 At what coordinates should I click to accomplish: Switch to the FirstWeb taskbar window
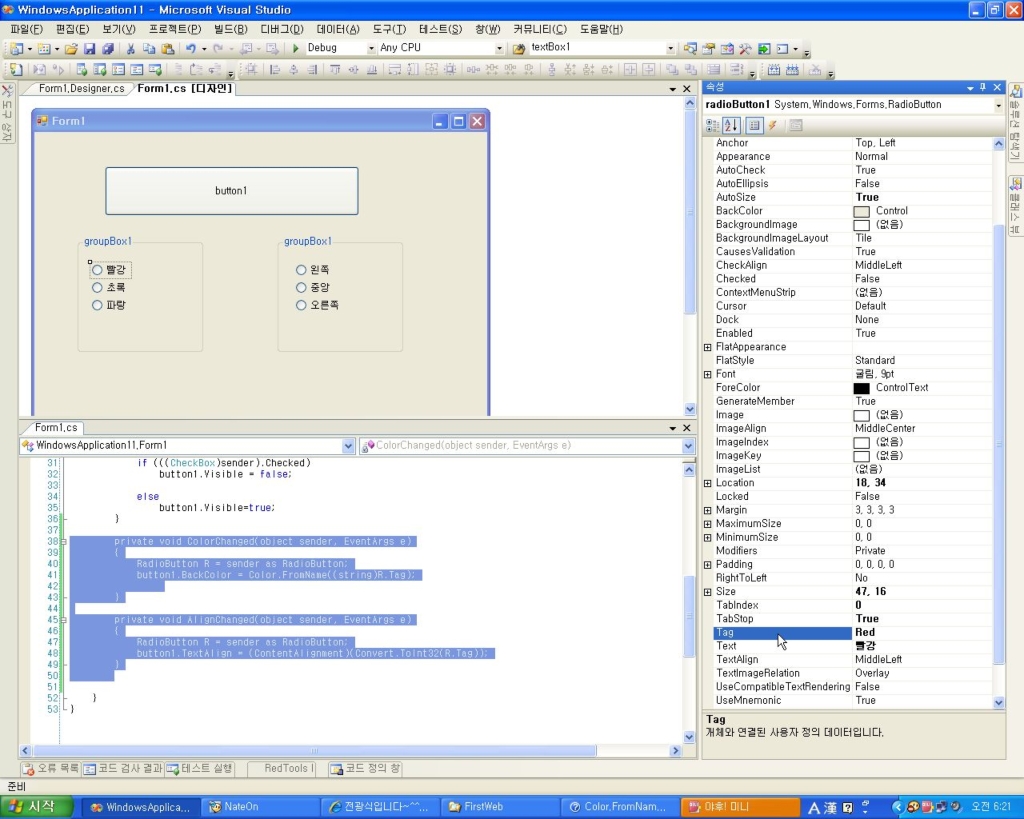[x=499, y=807]
